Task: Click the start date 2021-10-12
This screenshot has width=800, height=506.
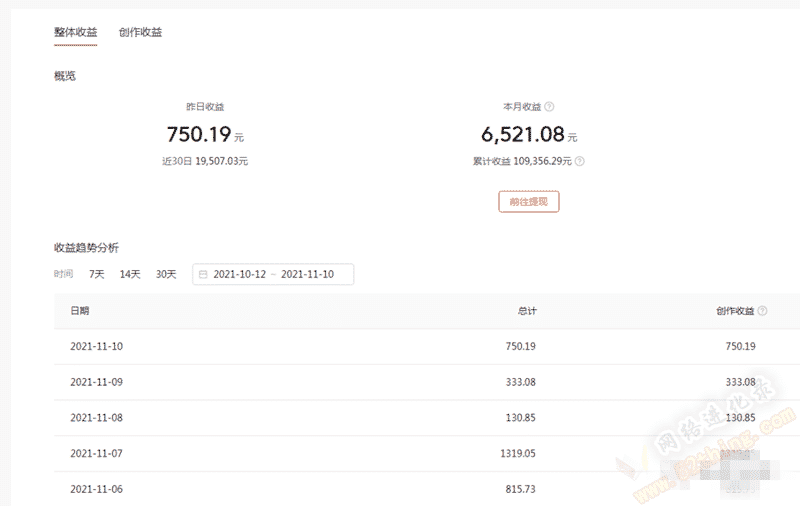Action: (x=240, y=274)
